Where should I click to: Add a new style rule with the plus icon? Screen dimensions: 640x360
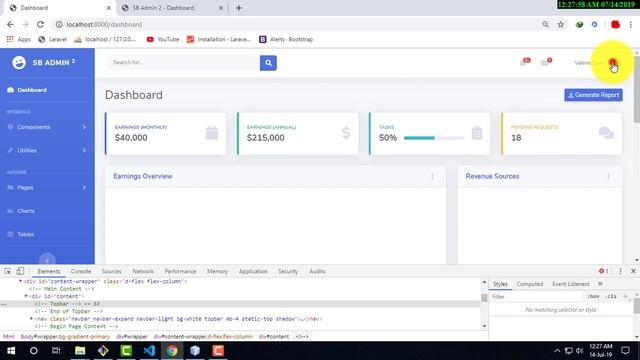[x=625, y=297]
